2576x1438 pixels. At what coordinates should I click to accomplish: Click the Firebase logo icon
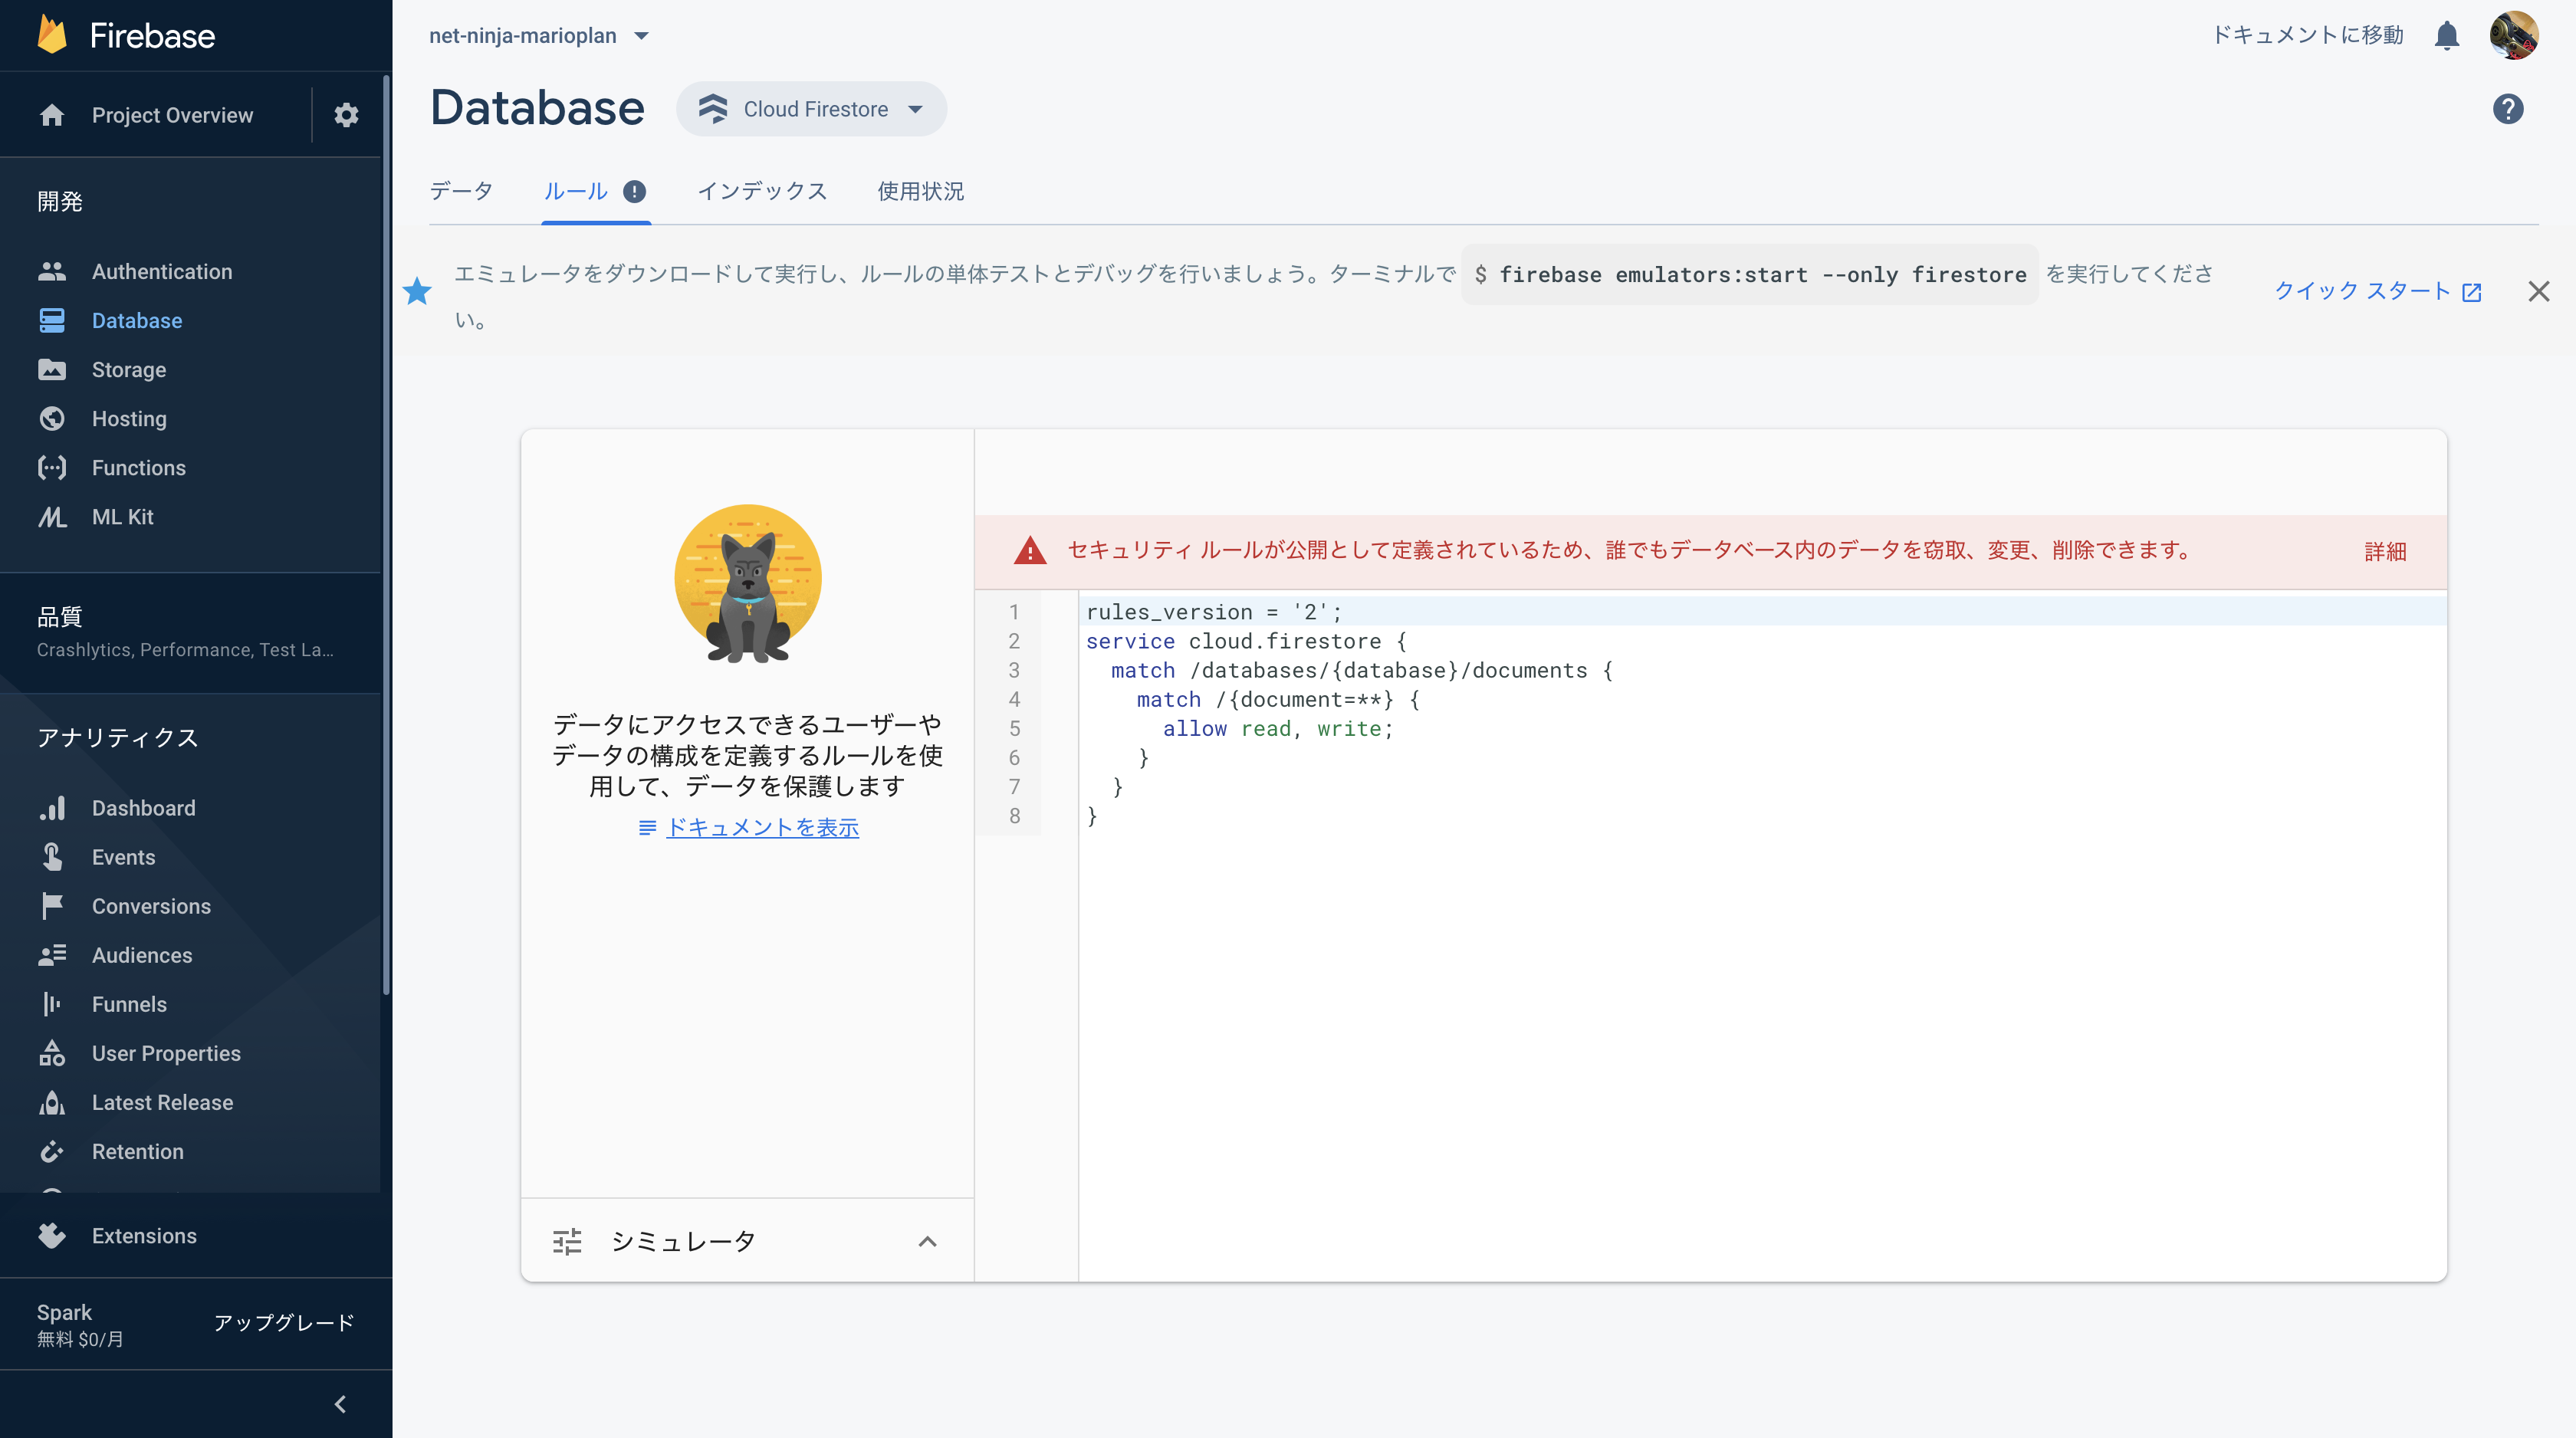point(46,34)
